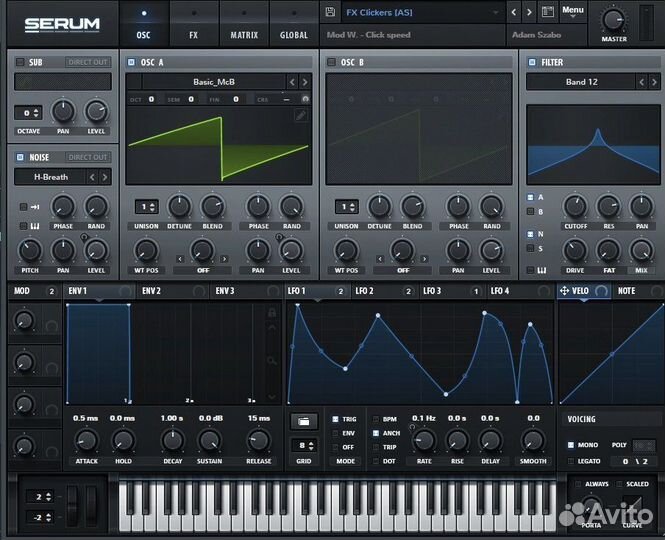Image resolution: width=665 pixels, height=540 pixels.
Task: Click the envelope zoom magnifier icon
Action: (x=272, y=361)
